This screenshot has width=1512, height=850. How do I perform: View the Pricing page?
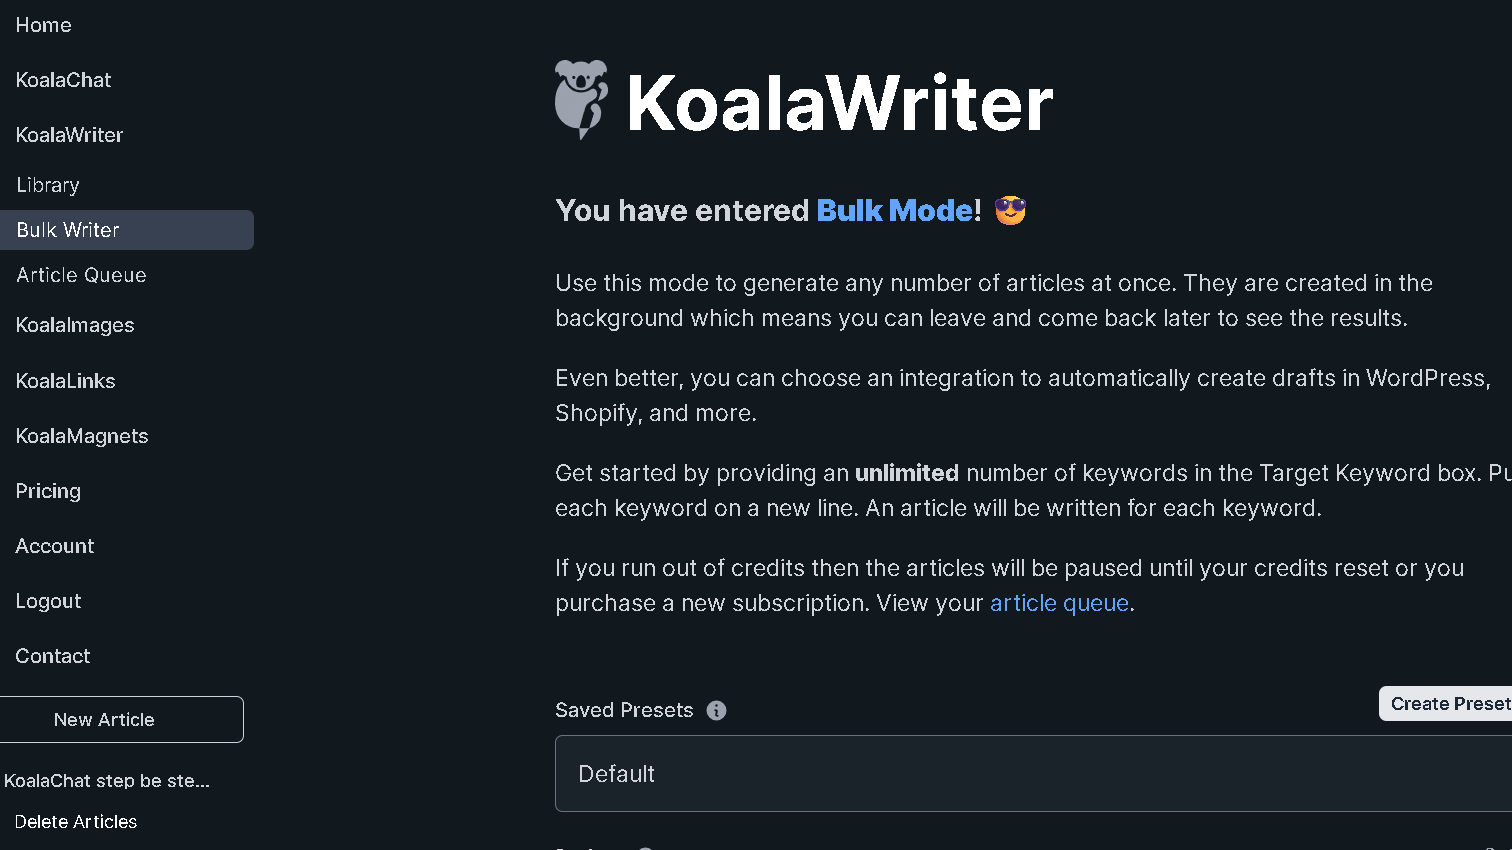(x=47, y=490)
